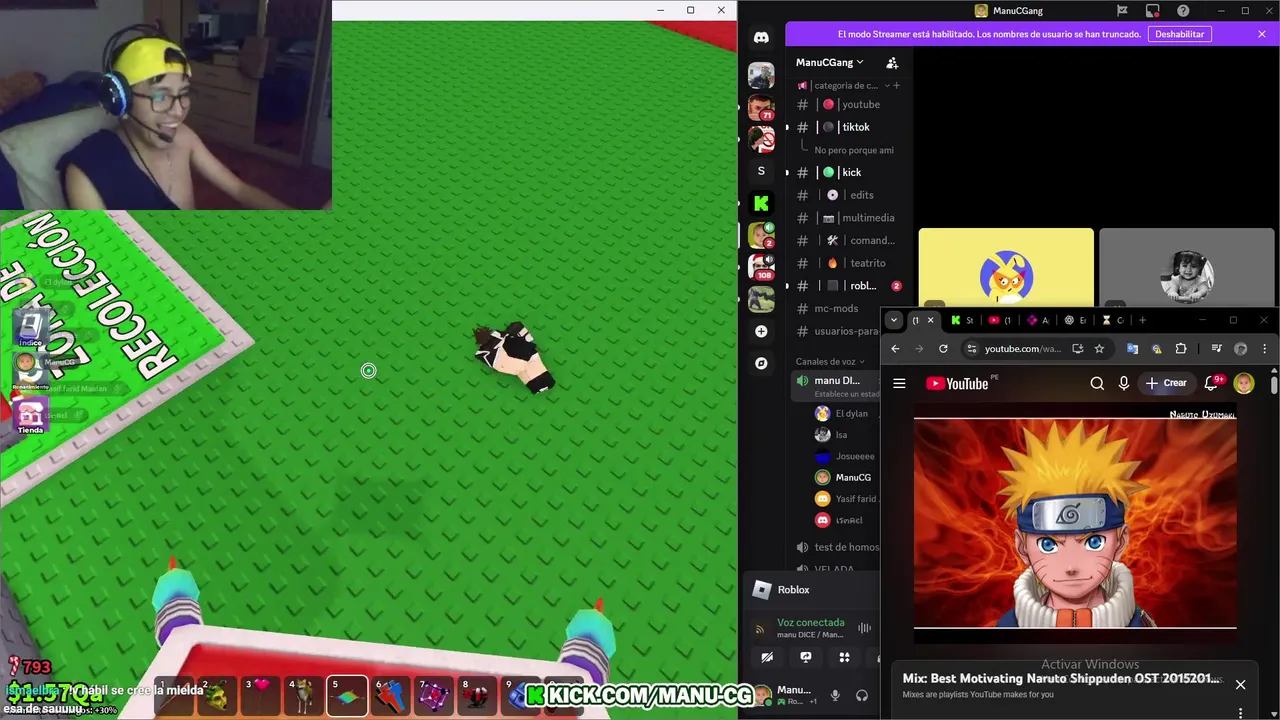Open the Chrome media control icon

coord(1216,348)
